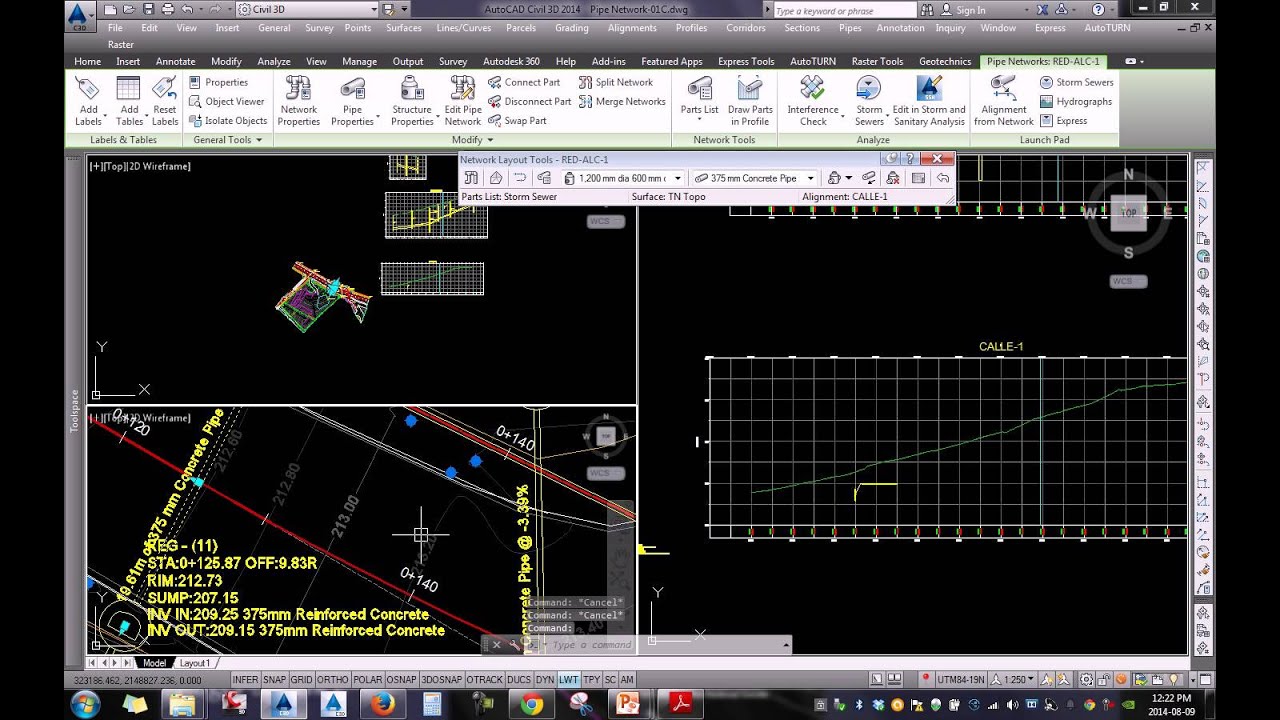Toggle OTRACK object tracking
This screenshot has height=720, width=1280.
pos(484,679)
